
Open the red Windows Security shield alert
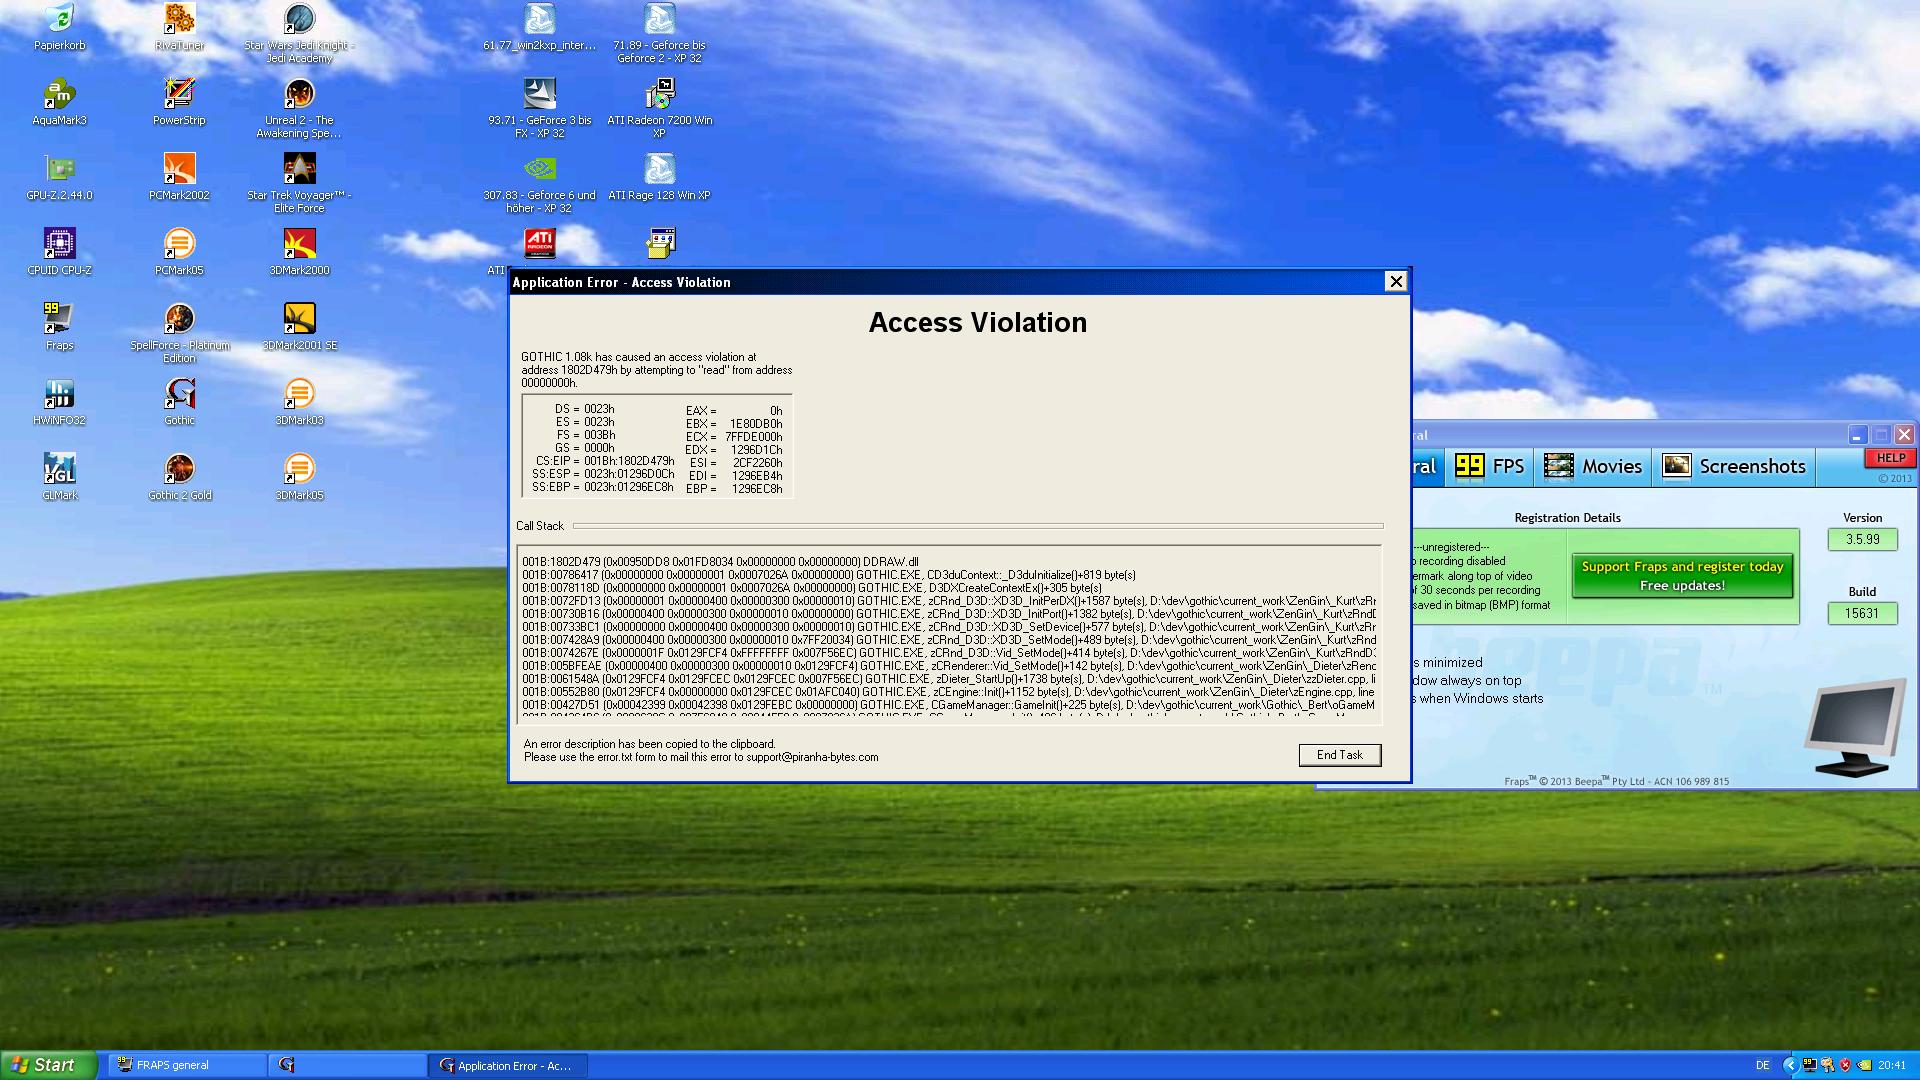(x=1845, y=1065)
